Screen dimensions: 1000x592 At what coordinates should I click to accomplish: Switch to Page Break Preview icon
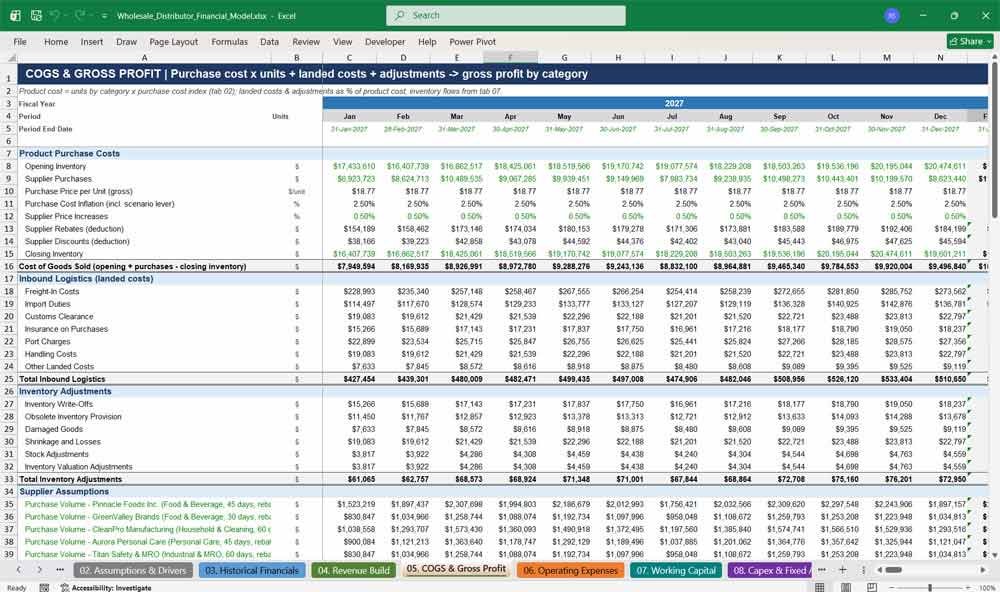[871, 587]
